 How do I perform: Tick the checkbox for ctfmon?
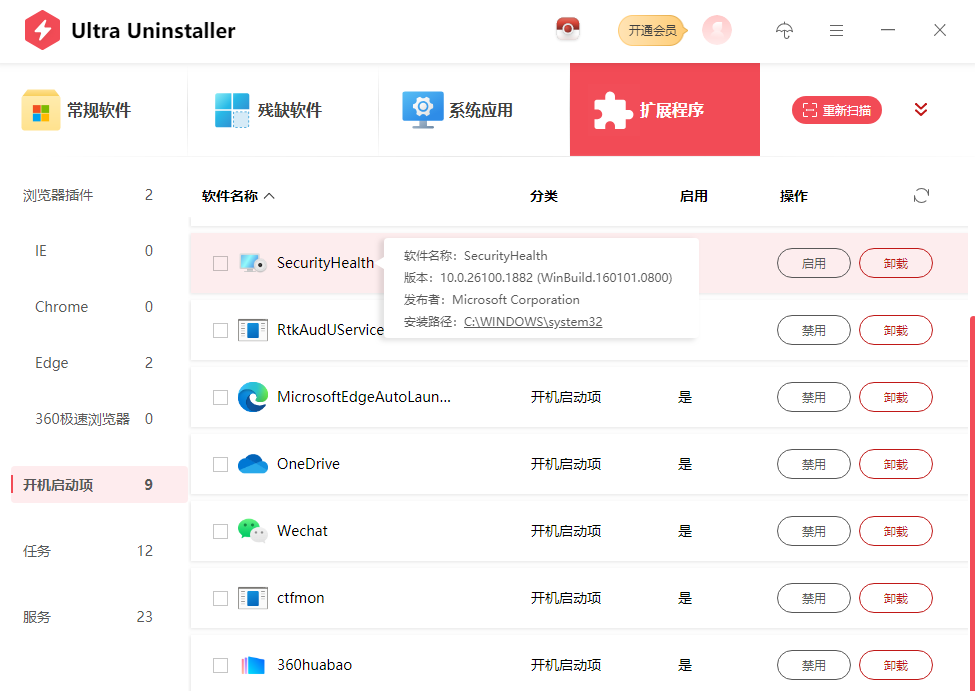coord(220,598)
